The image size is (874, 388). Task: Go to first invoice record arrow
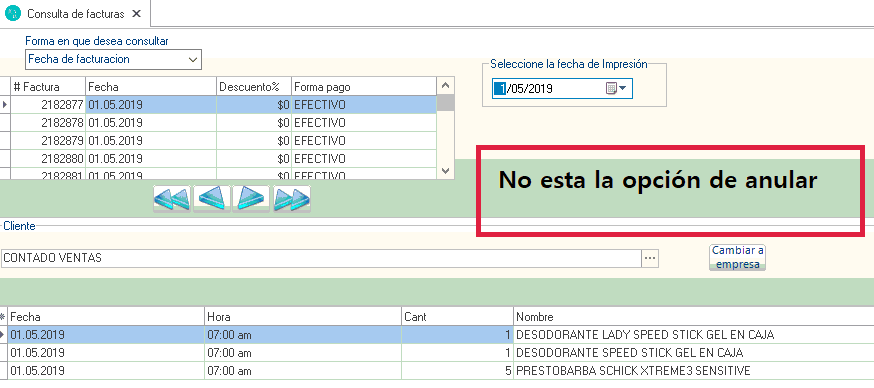[172, 198]
